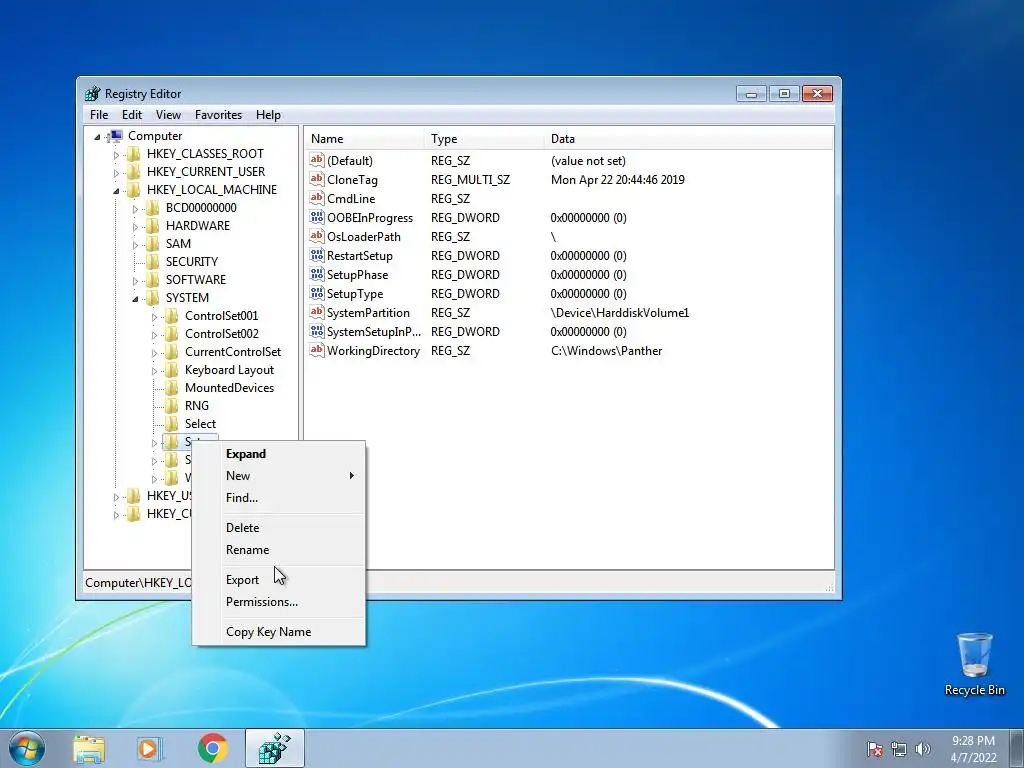Select the RestartSetup value name

(360, 255)
